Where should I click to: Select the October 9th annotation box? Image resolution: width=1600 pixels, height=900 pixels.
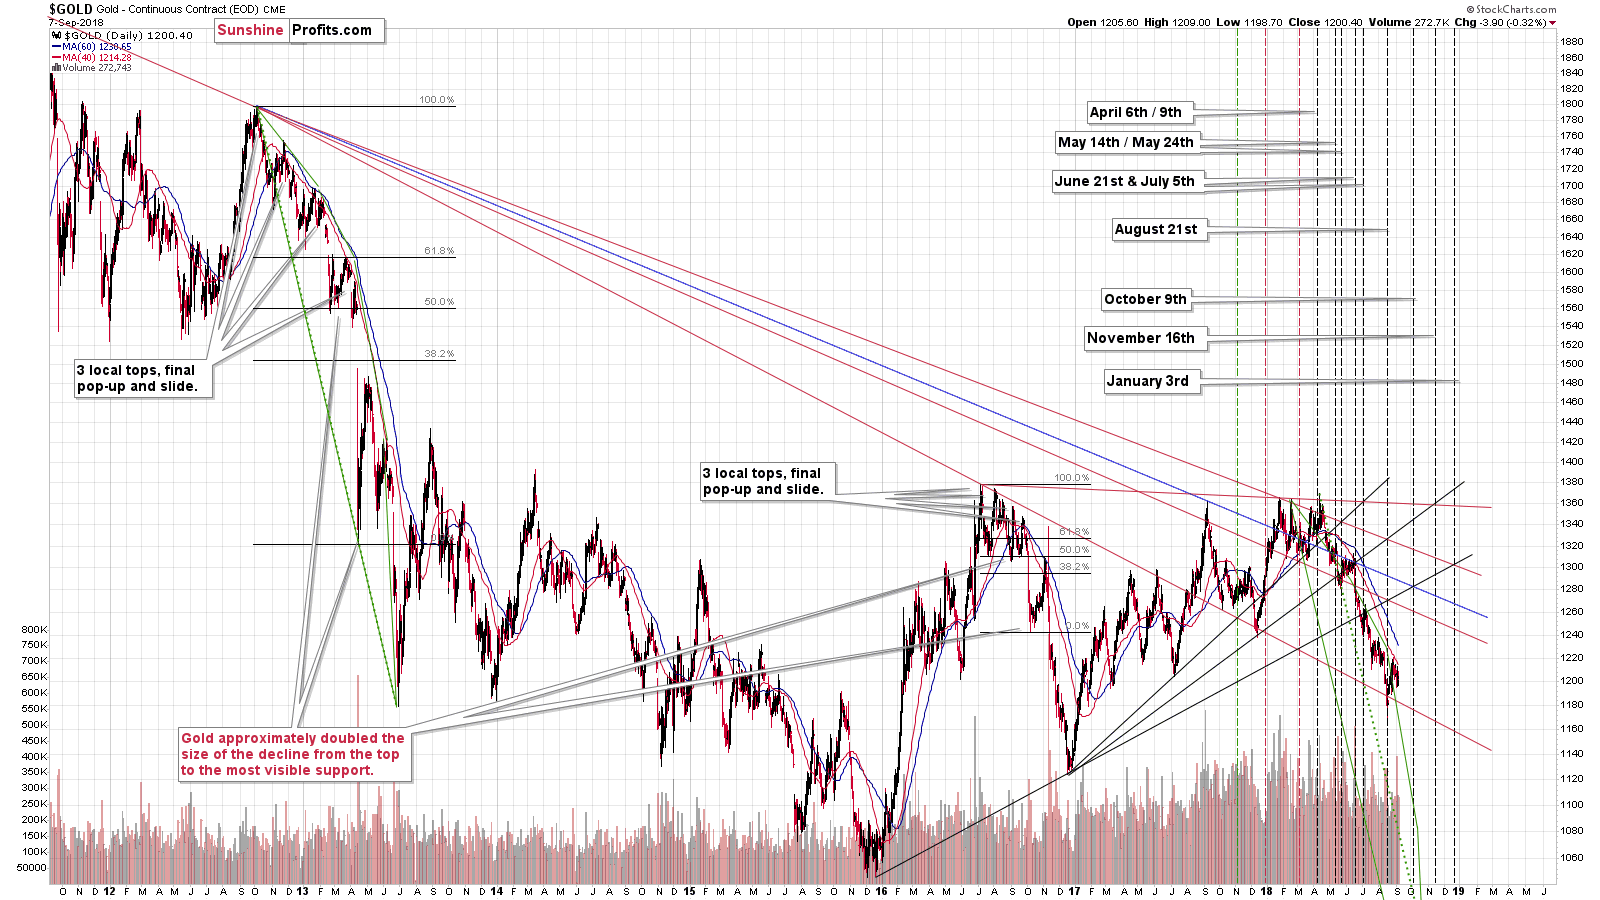(x=1145, y=299)
